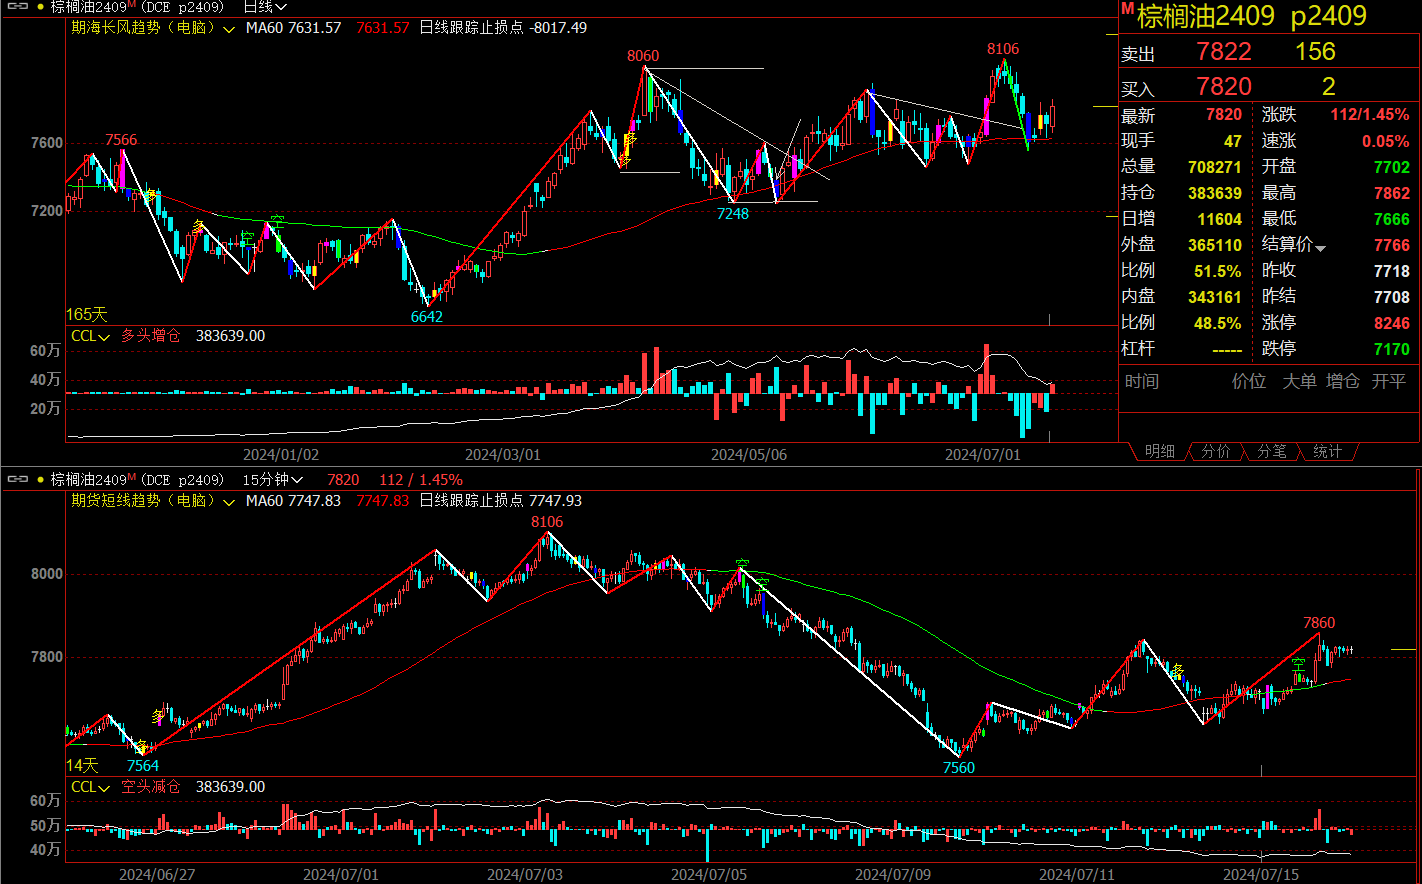1422x884 pixels.
Task: Open the 日线 period dropdown
Action: (x=265, y=7)
